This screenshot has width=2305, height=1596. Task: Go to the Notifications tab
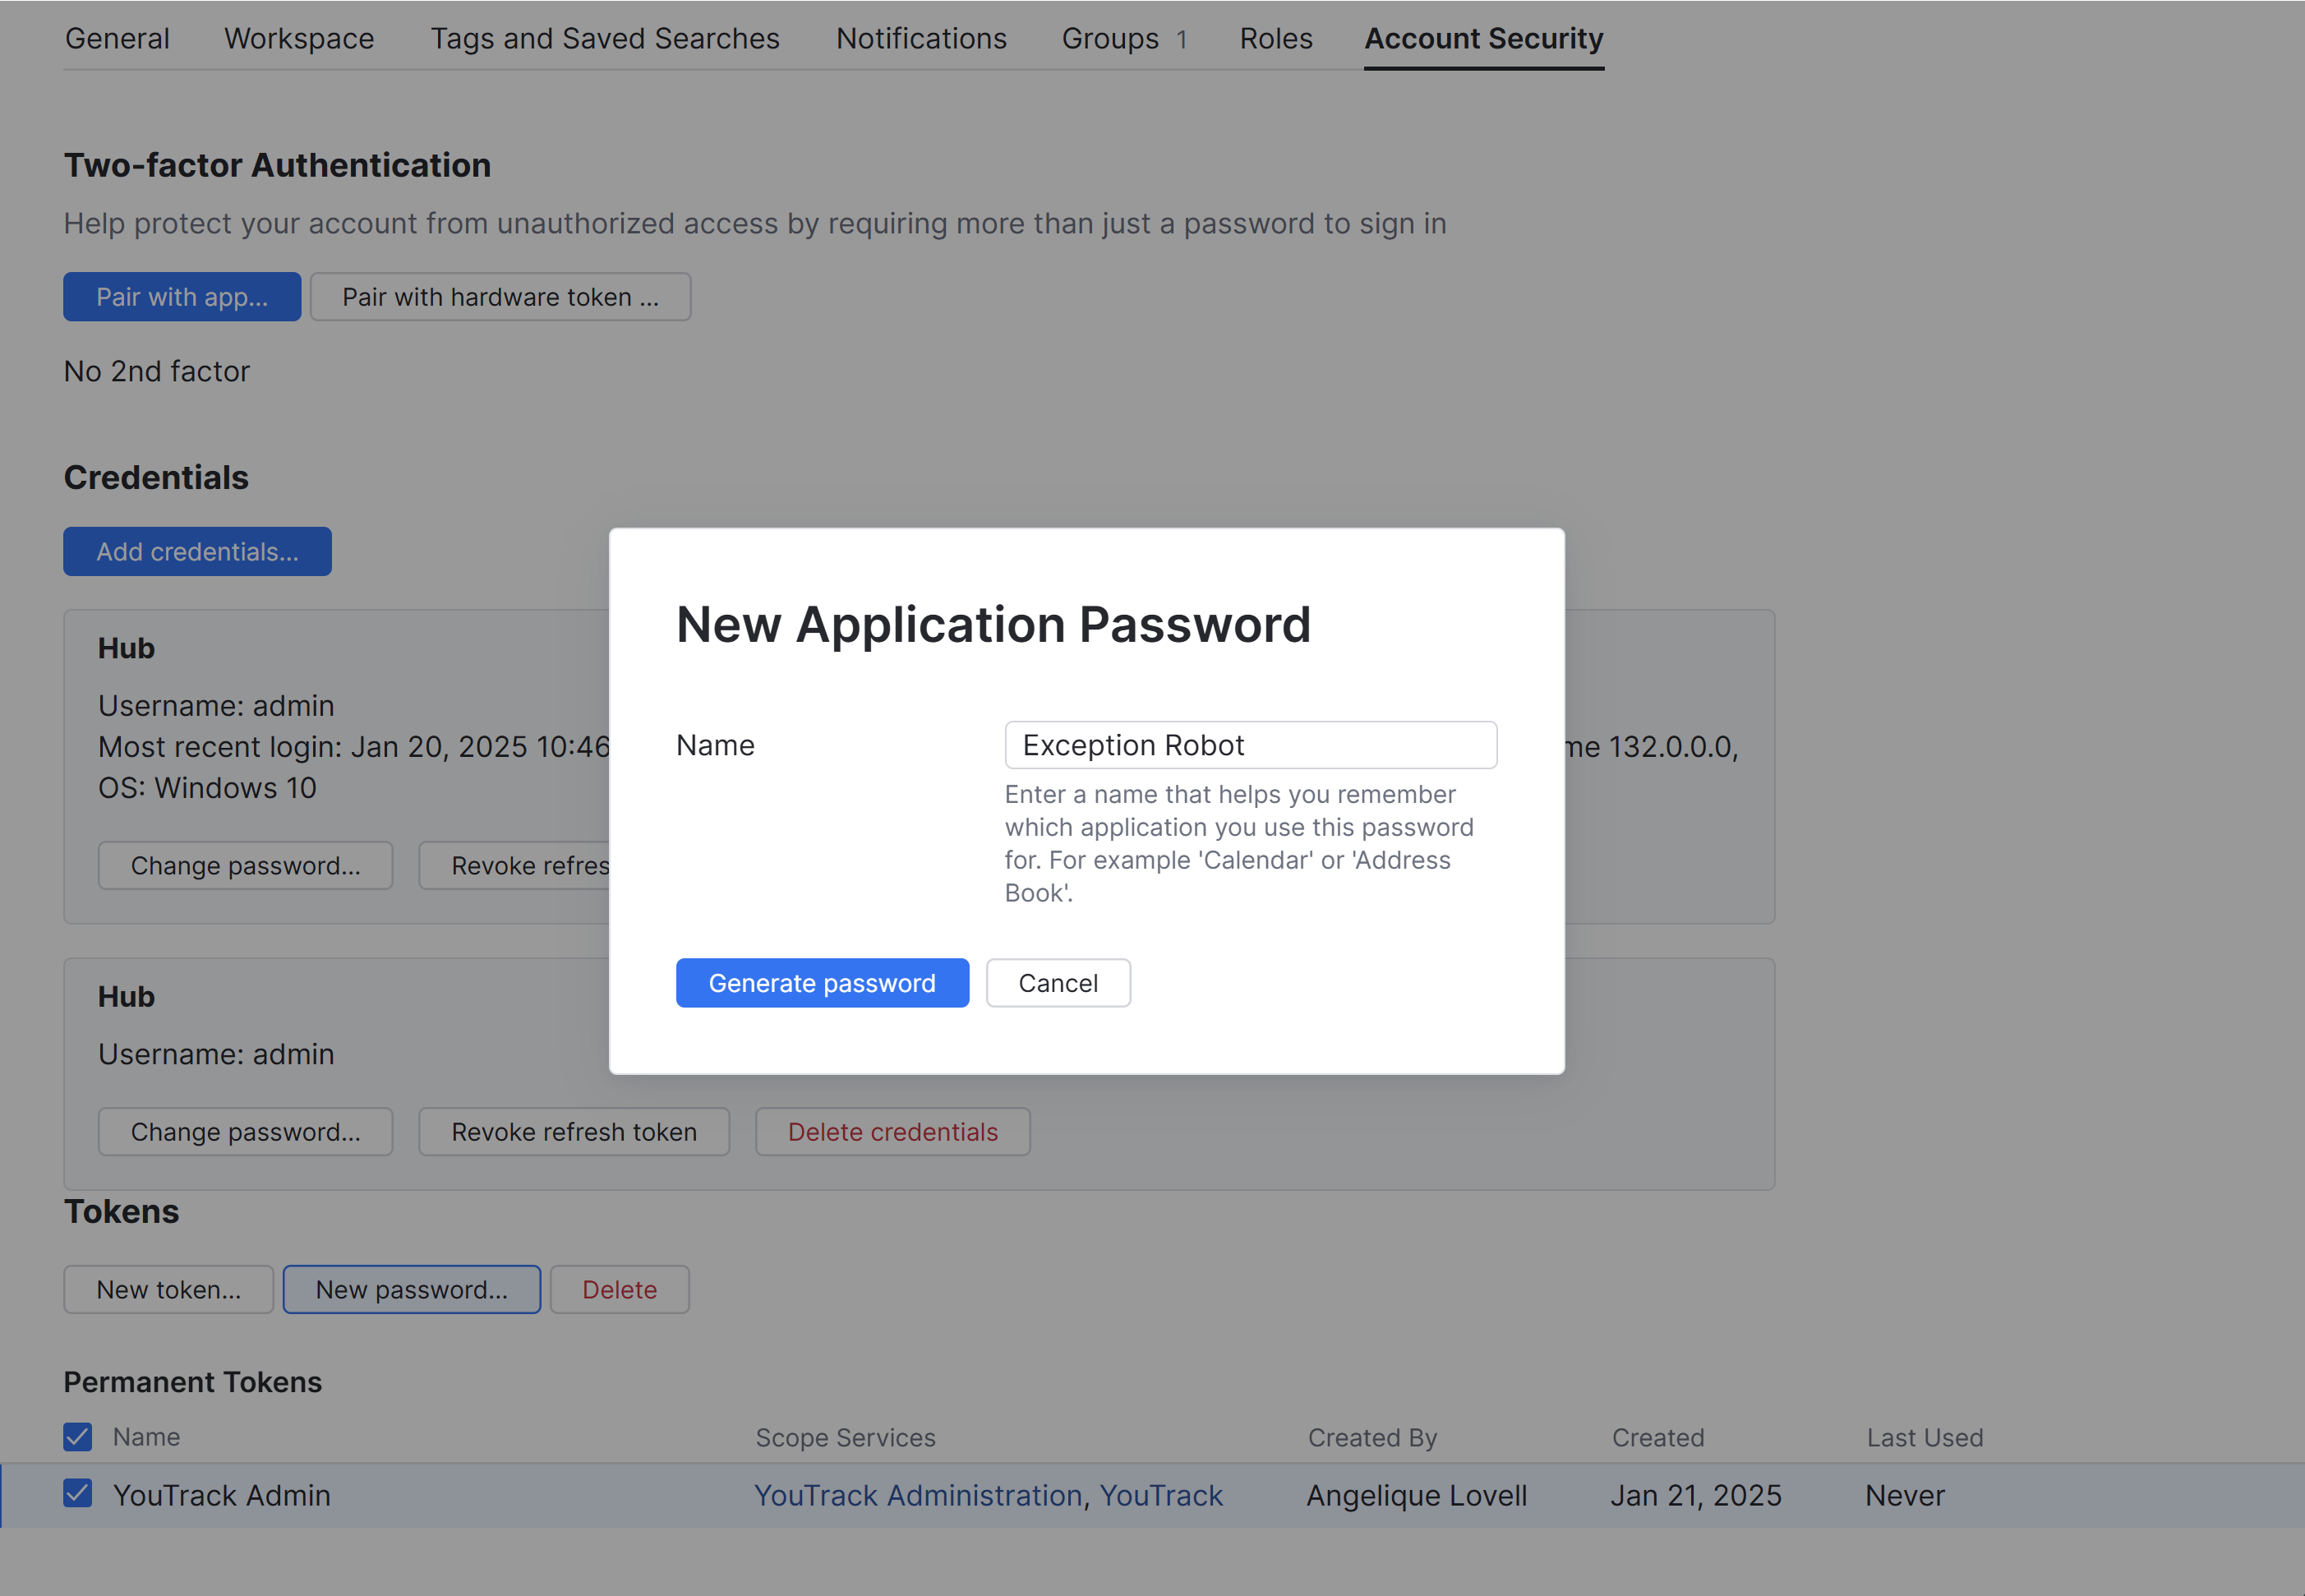pos(921,38)
